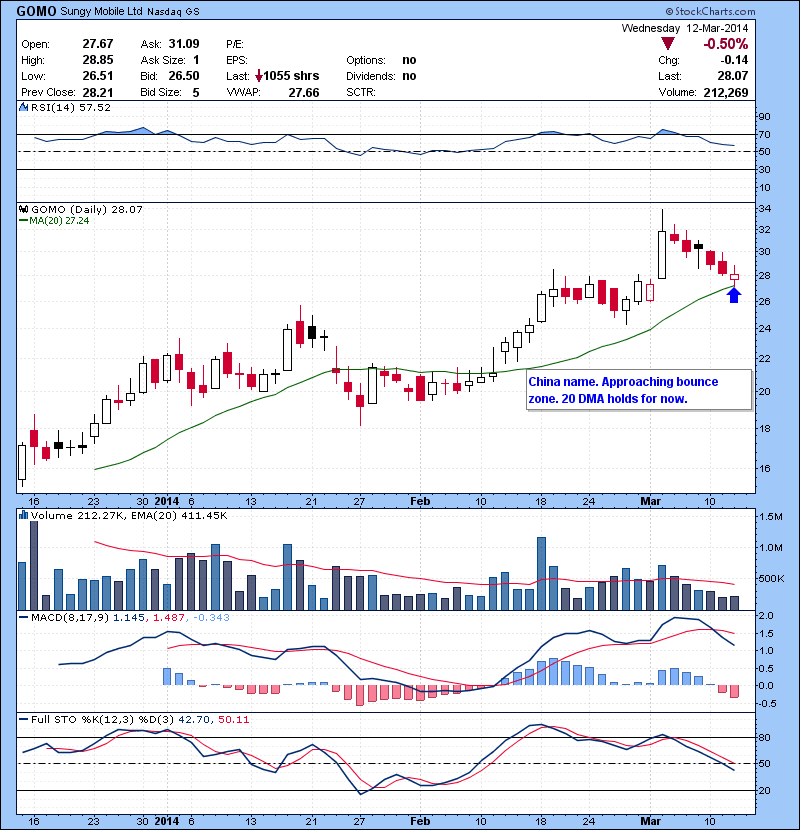The height and width of the screenshot is (830, 800).
Task: Click the SCTR: label
Action: 361,92
